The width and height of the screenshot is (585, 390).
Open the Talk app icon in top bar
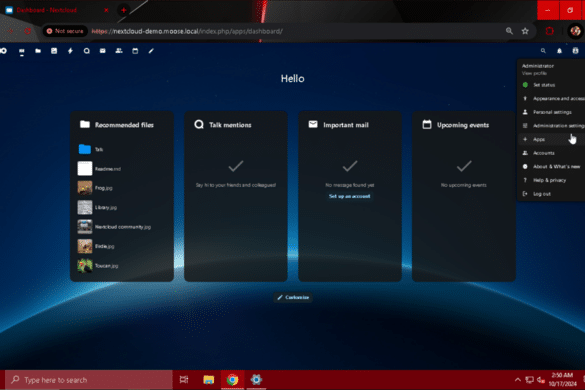pyautogui.click(x=87, y=51)
